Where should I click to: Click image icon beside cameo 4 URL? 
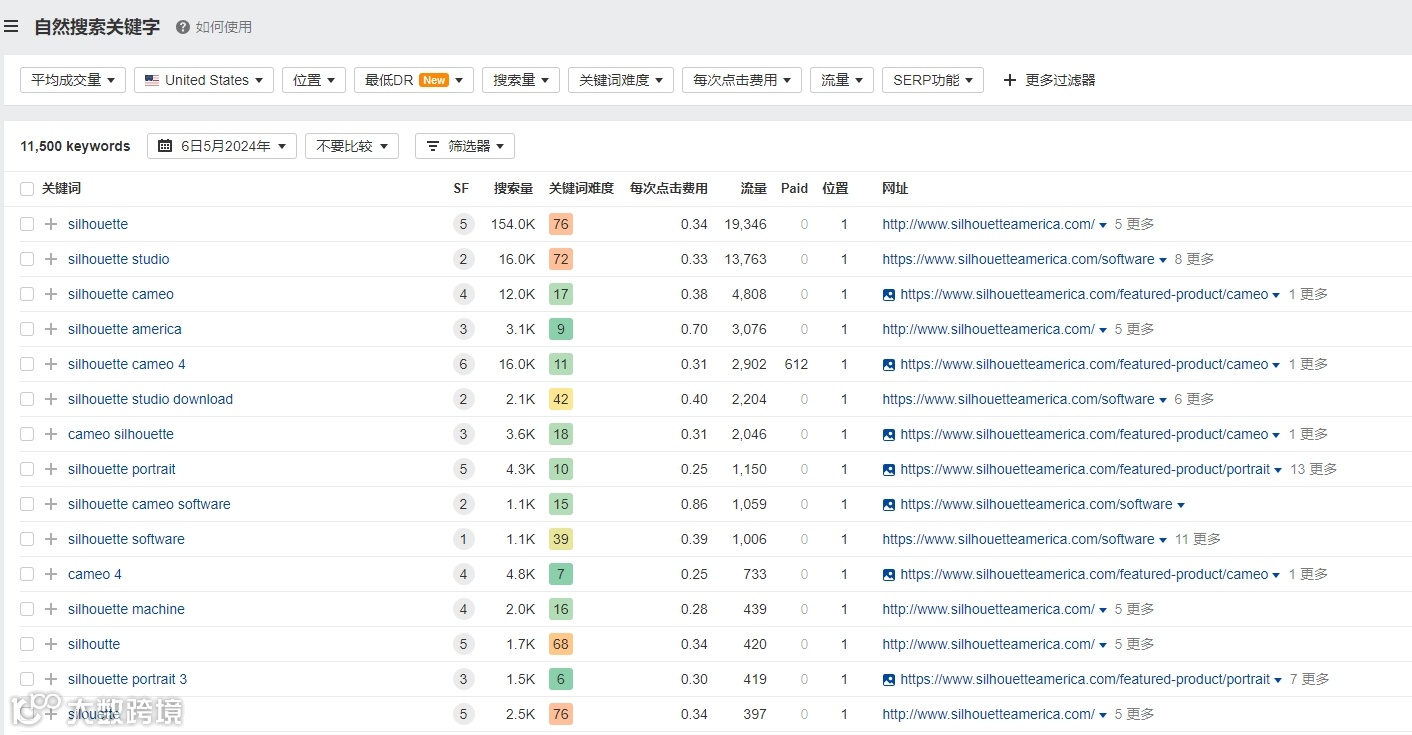889,574
